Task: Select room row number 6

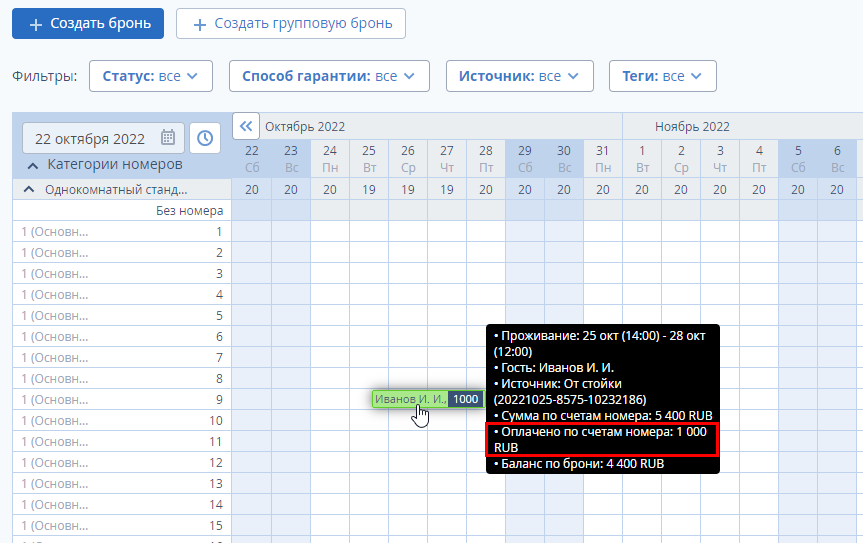Action: coord(122,336)
